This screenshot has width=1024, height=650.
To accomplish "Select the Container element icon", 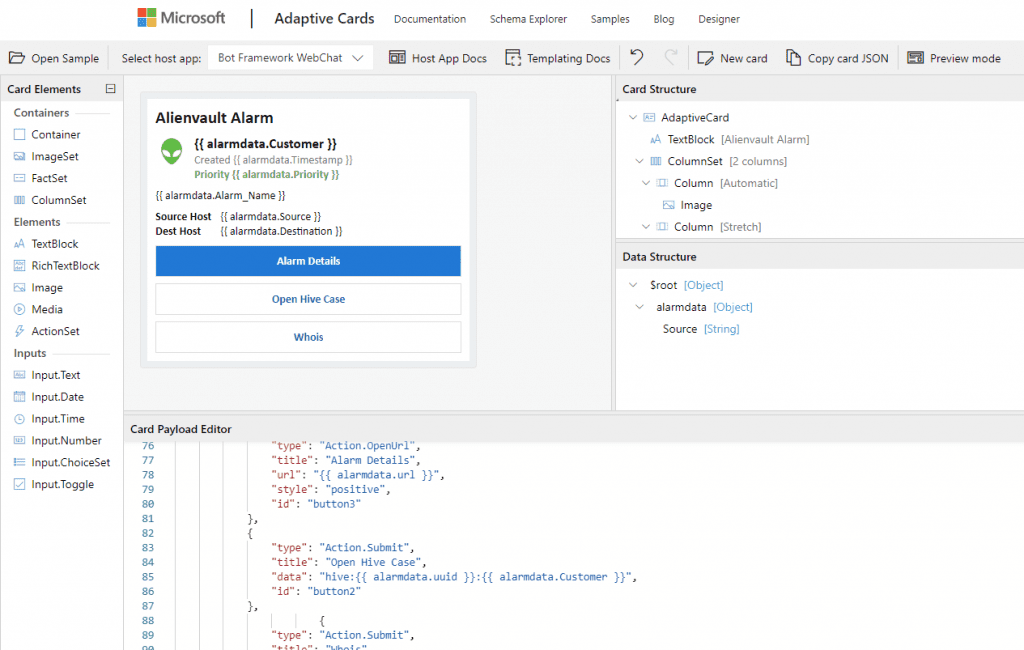I will (x=20, y=135).
